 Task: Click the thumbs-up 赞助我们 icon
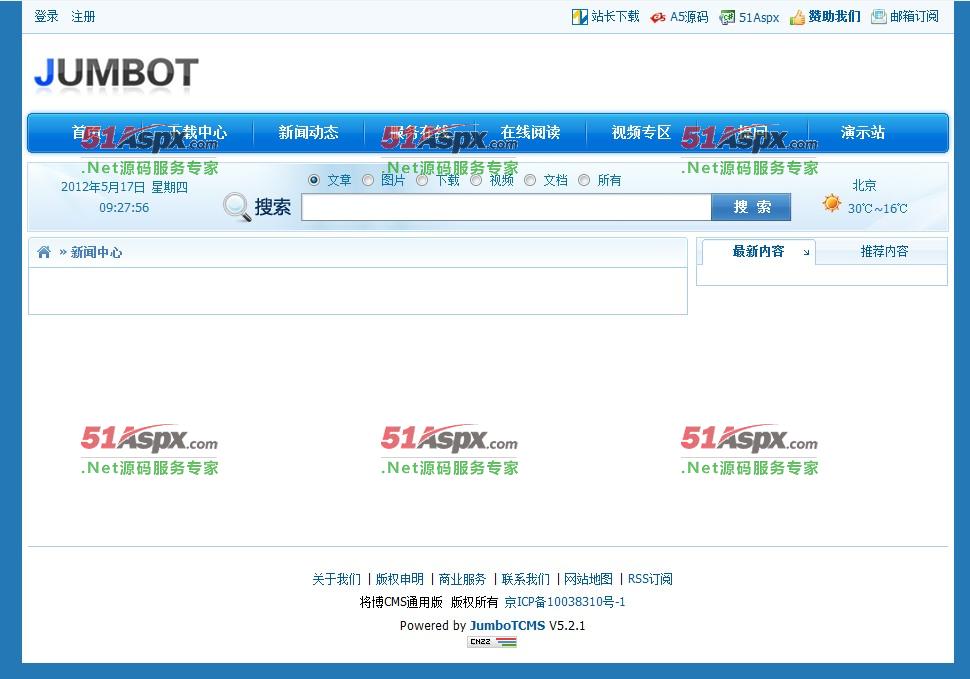click(x=797, y=17)
